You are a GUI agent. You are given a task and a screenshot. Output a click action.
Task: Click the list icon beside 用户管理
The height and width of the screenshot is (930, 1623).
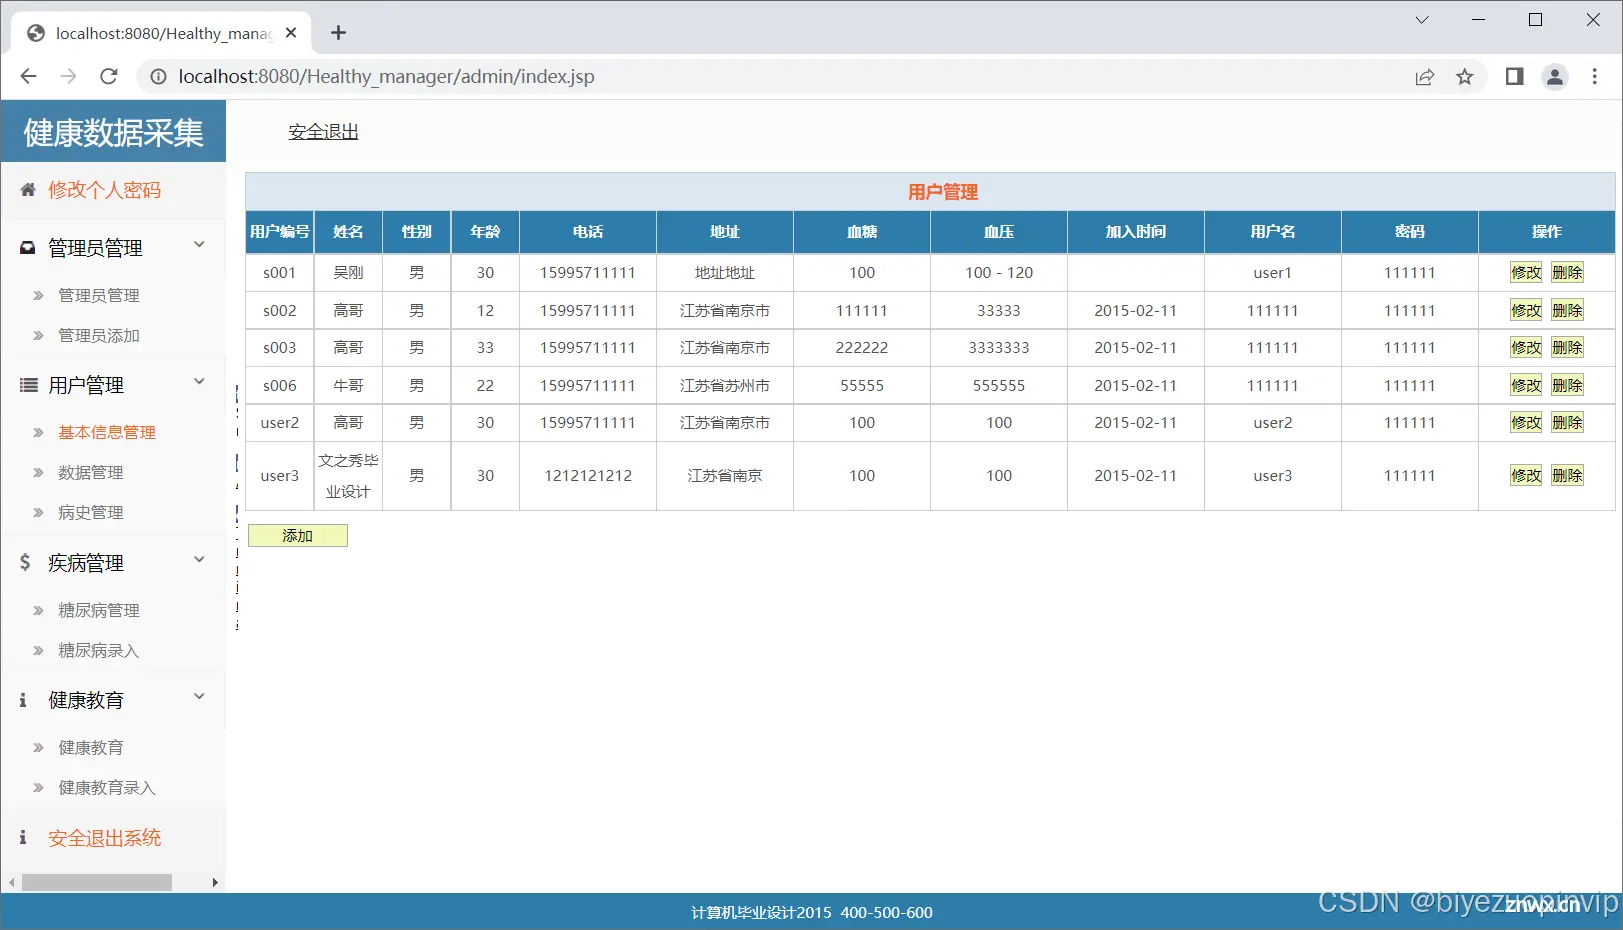tap(28, 385)
